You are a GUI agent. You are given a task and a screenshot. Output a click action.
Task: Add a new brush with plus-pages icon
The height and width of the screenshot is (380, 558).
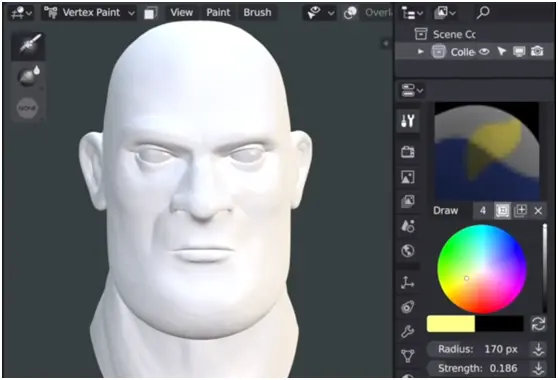tap(521, 211)
